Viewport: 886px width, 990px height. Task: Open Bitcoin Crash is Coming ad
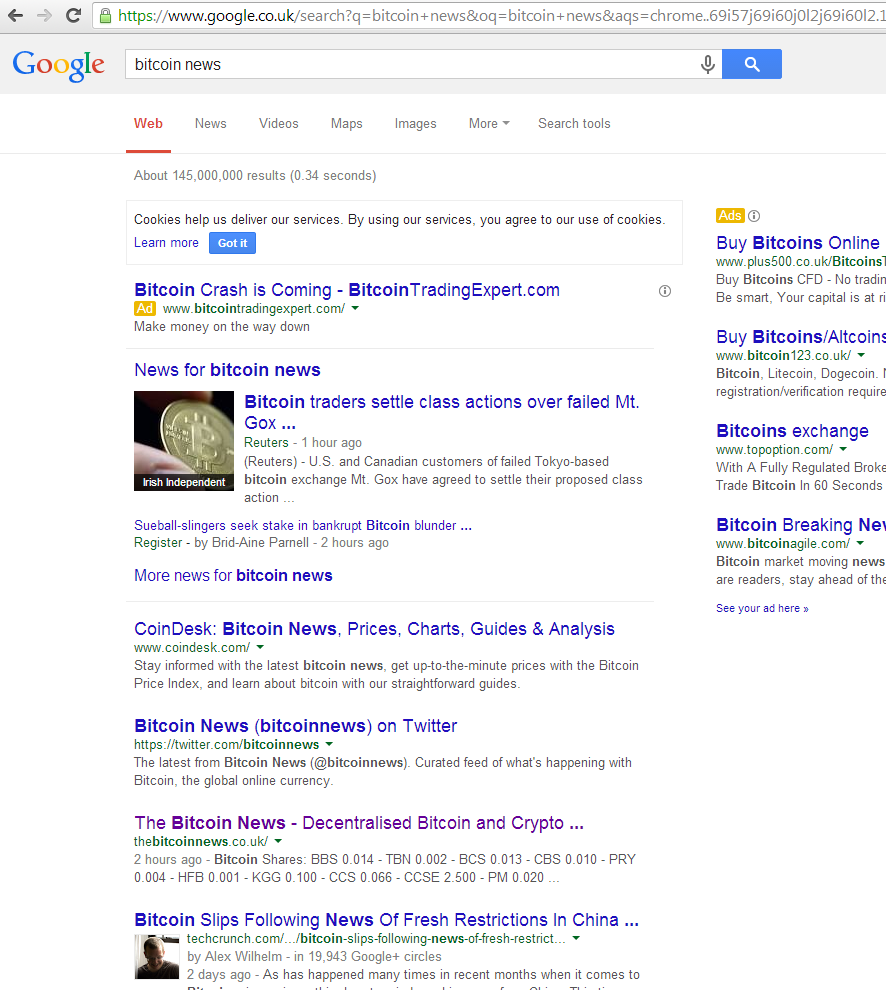coord(347,290)
